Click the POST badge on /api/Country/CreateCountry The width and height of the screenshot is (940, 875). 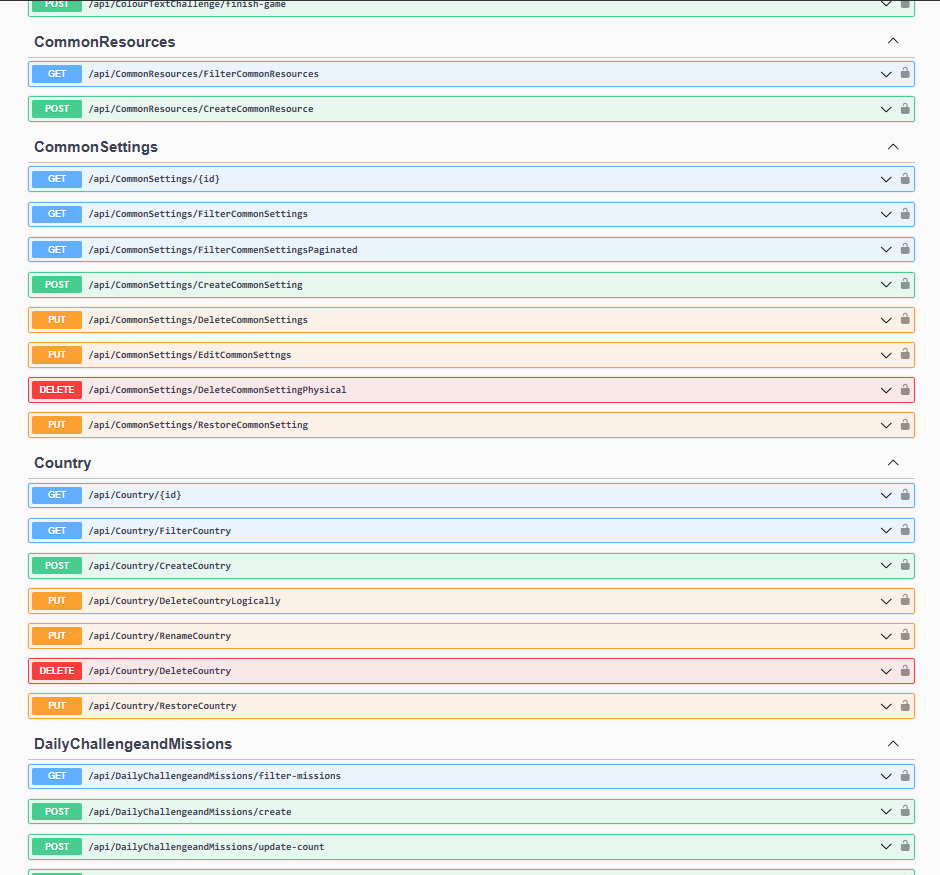click(56, 565)
